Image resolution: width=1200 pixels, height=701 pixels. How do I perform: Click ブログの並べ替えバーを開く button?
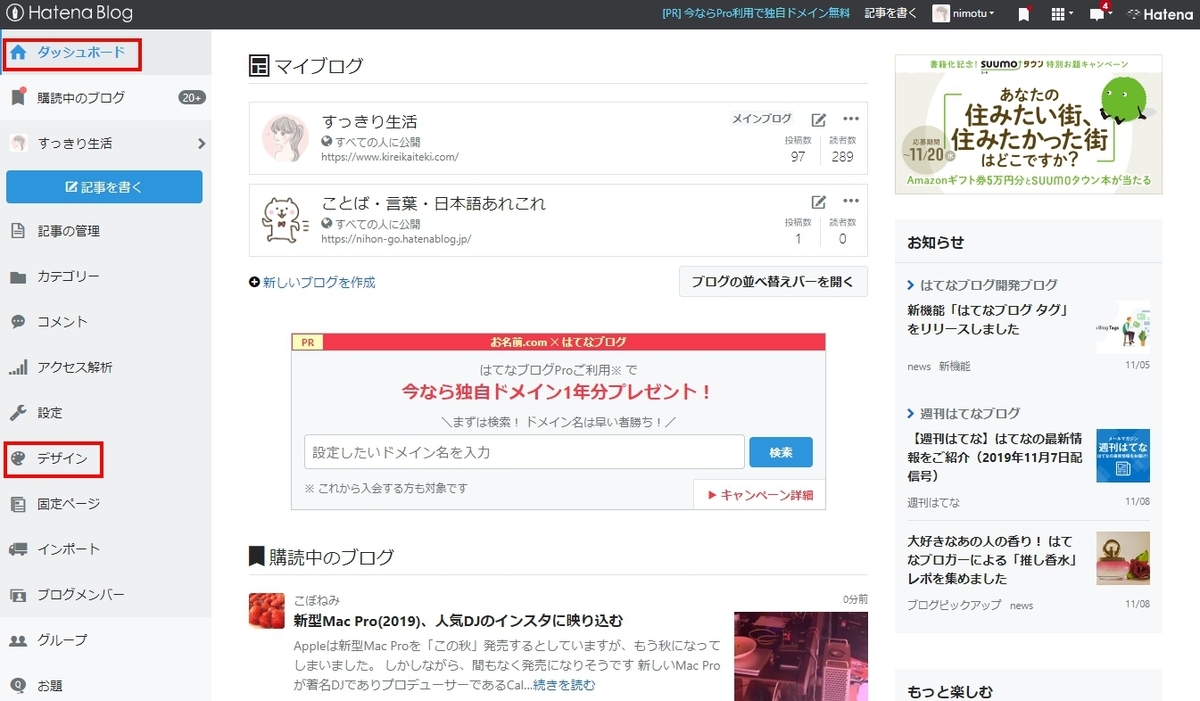coord(773,281)
